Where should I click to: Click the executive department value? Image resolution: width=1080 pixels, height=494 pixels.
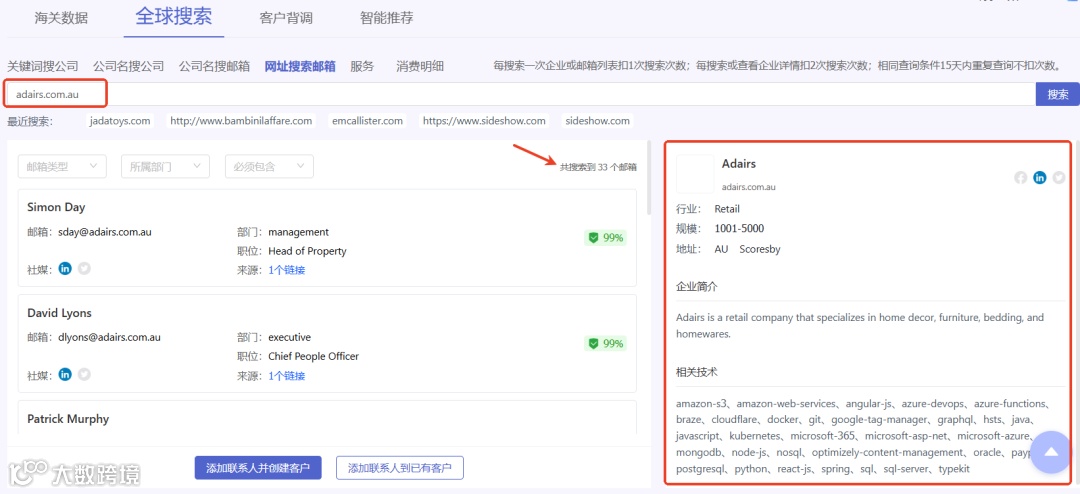coord(290,338)
